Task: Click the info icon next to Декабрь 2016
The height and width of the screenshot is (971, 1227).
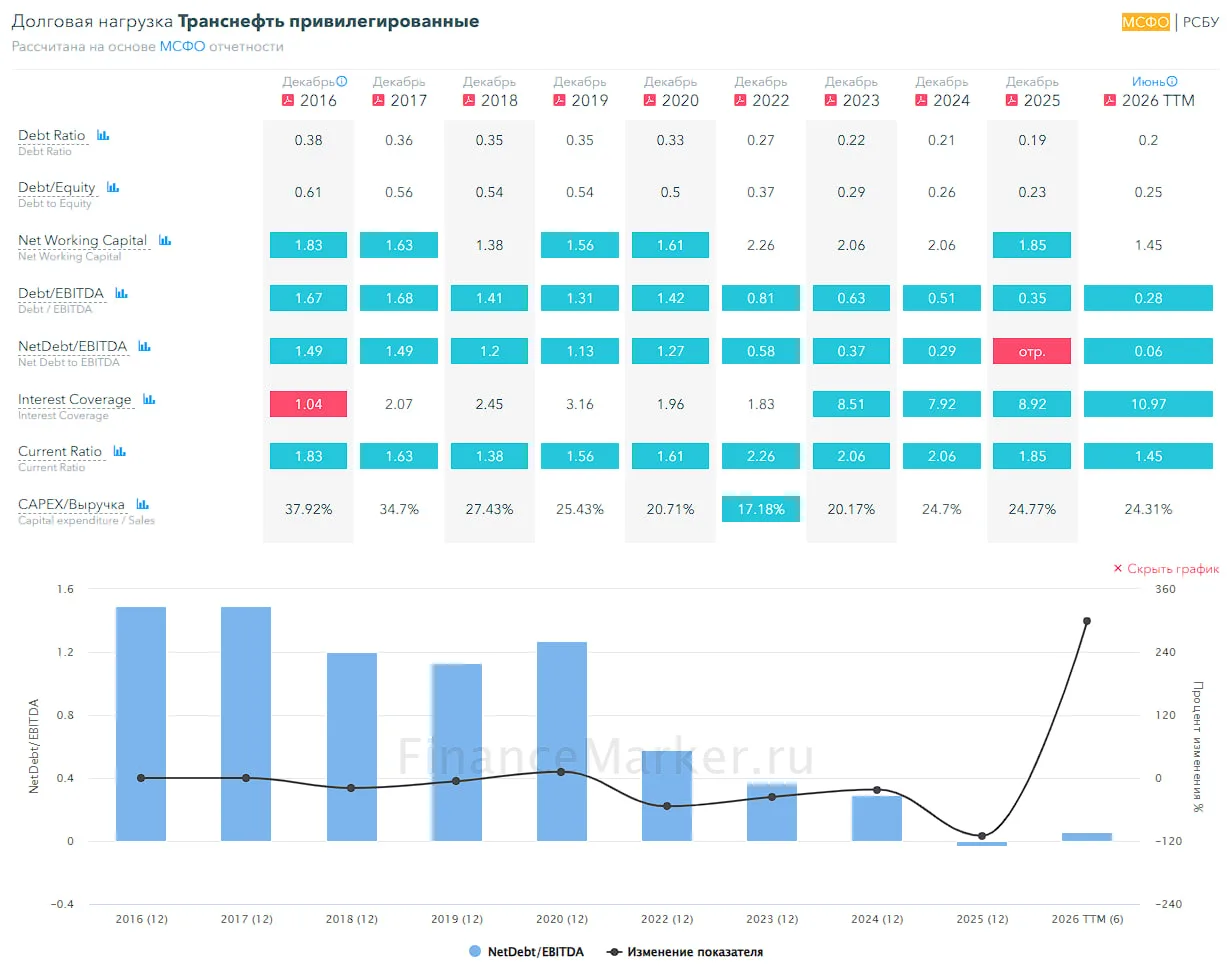Action: click(342, 82)
